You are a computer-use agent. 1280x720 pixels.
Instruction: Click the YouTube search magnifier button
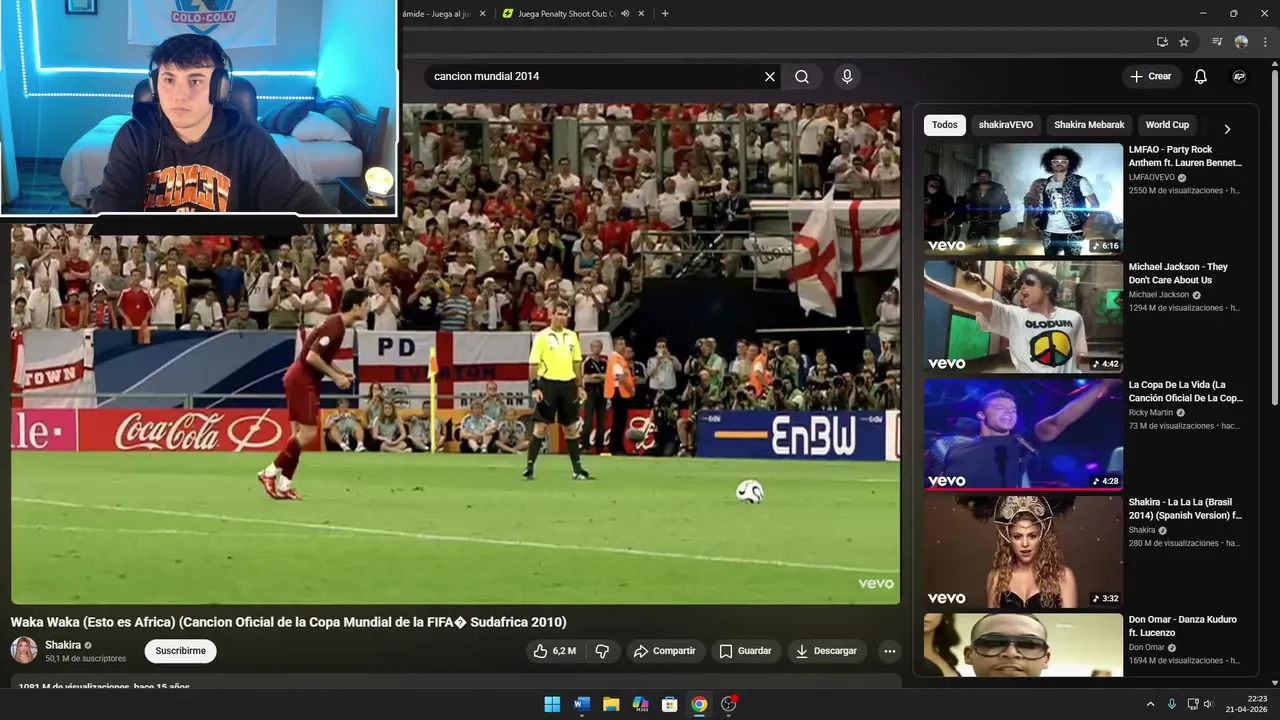click(x=802, y=77)
